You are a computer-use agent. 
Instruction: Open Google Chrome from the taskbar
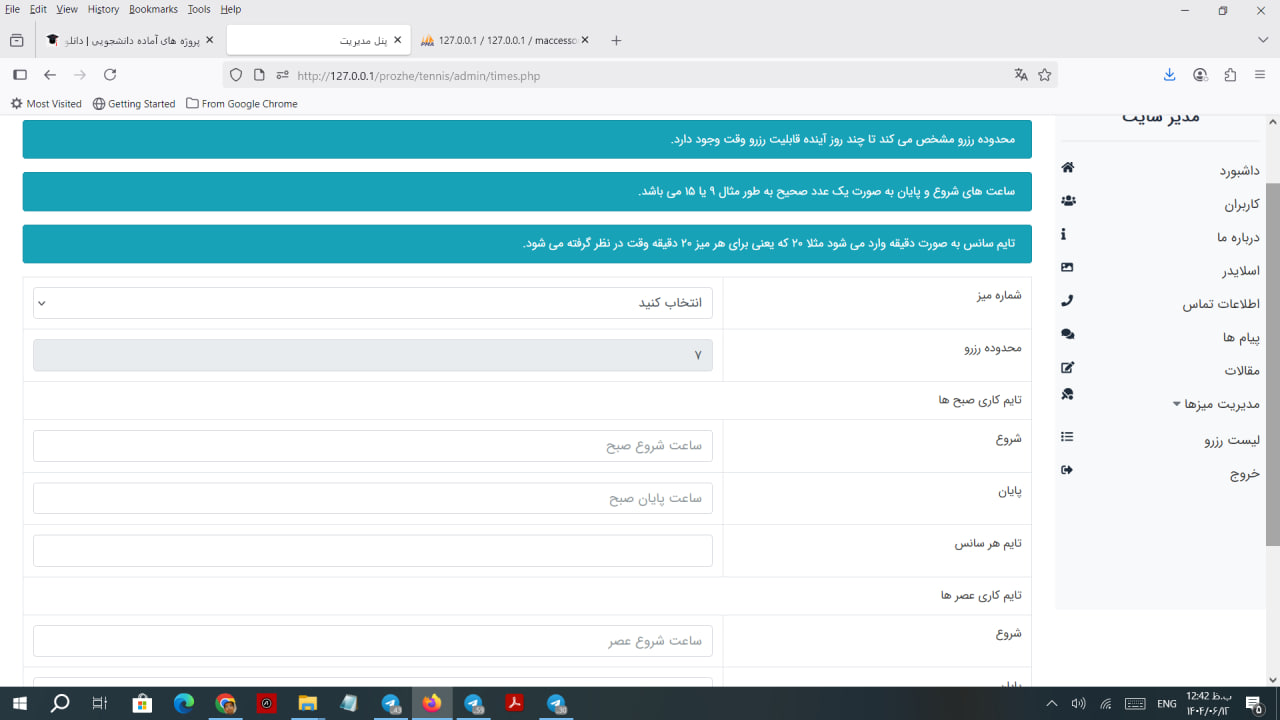225,704
